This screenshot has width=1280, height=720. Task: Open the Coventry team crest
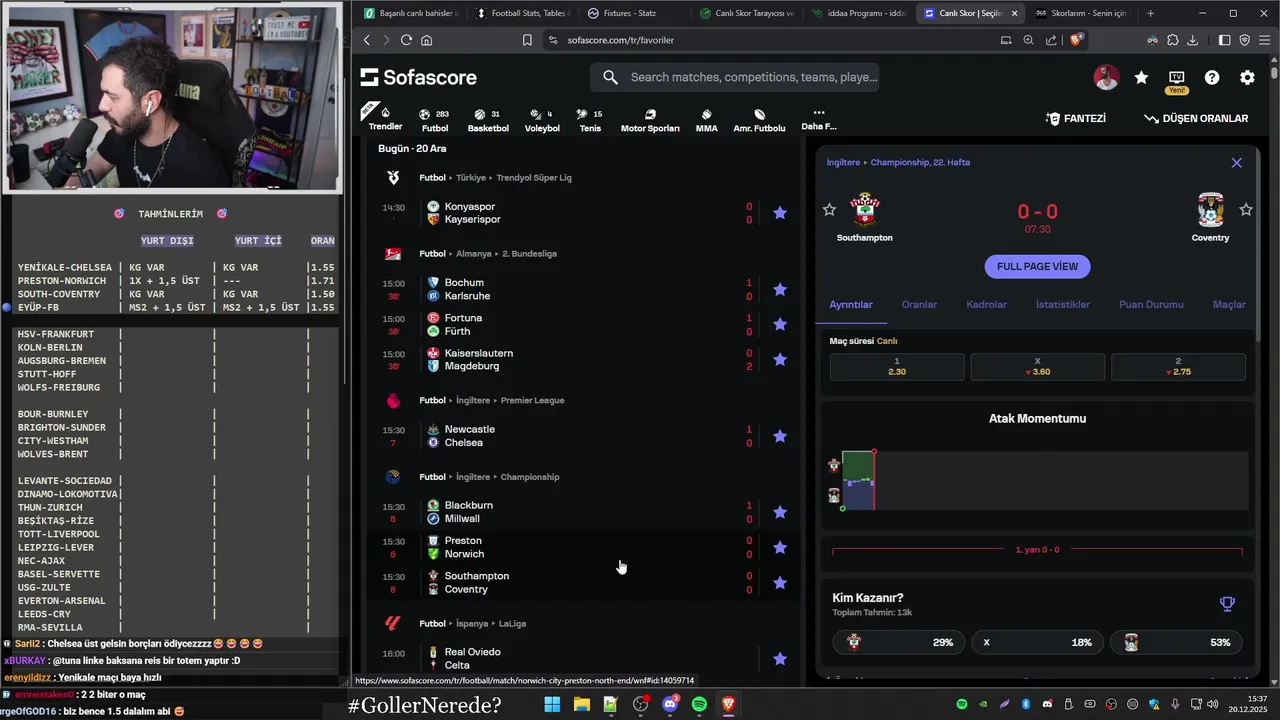tap(1210, 210)
